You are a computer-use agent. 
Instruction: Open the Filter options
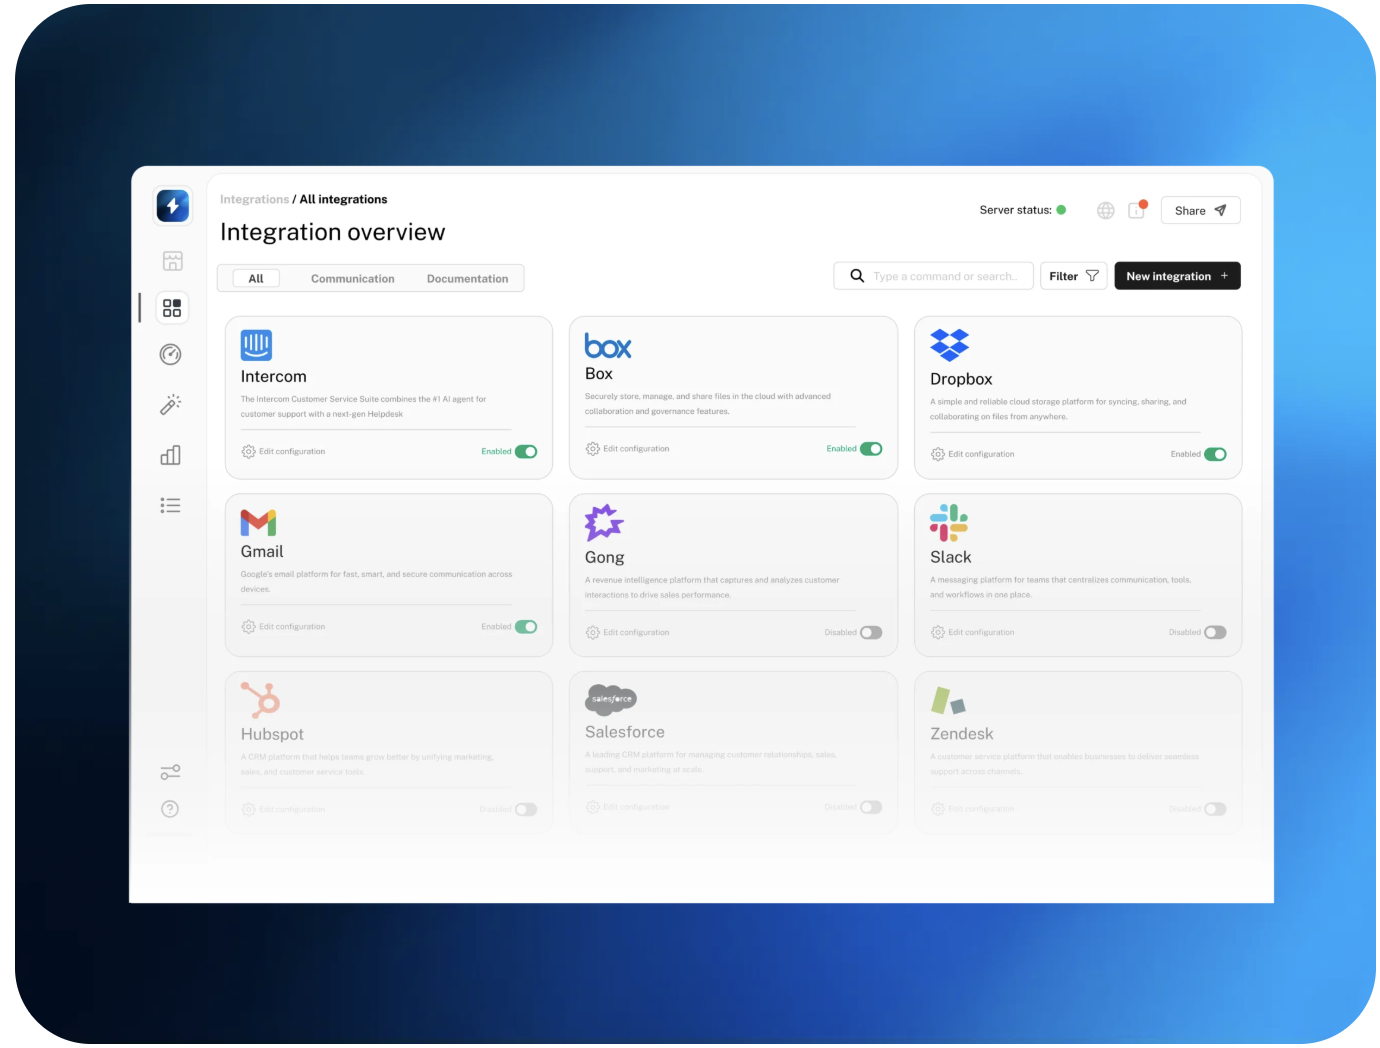(1073, 276)
